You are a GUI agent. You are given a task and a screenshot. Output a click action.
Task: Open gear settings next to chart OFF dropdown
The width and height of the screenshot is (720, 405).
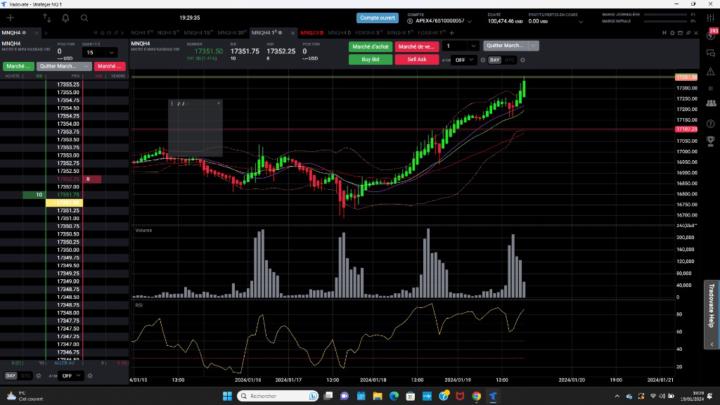(x=483, y=60)
